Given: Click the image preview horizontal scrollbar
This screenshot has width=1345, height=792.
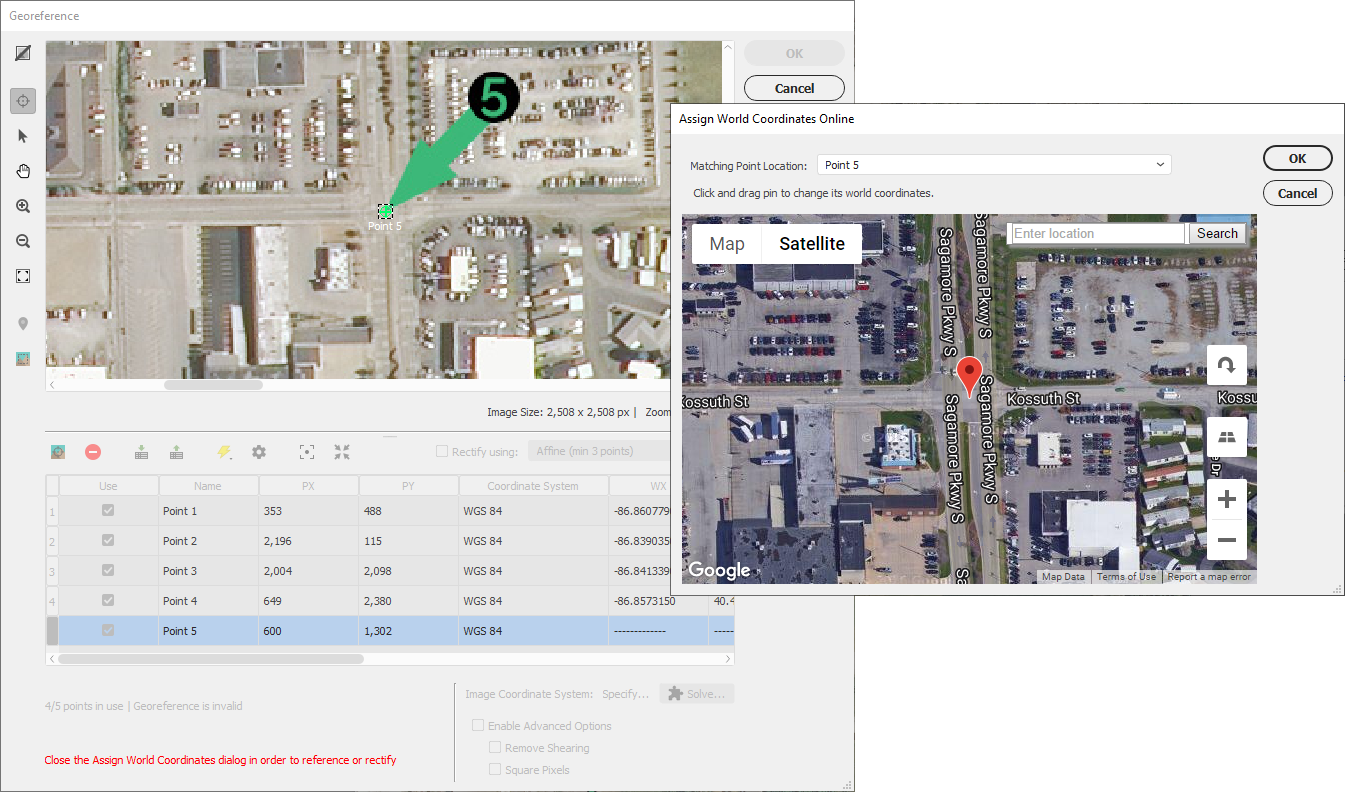Looking at the screenshot, I should (x=213, y=385).
